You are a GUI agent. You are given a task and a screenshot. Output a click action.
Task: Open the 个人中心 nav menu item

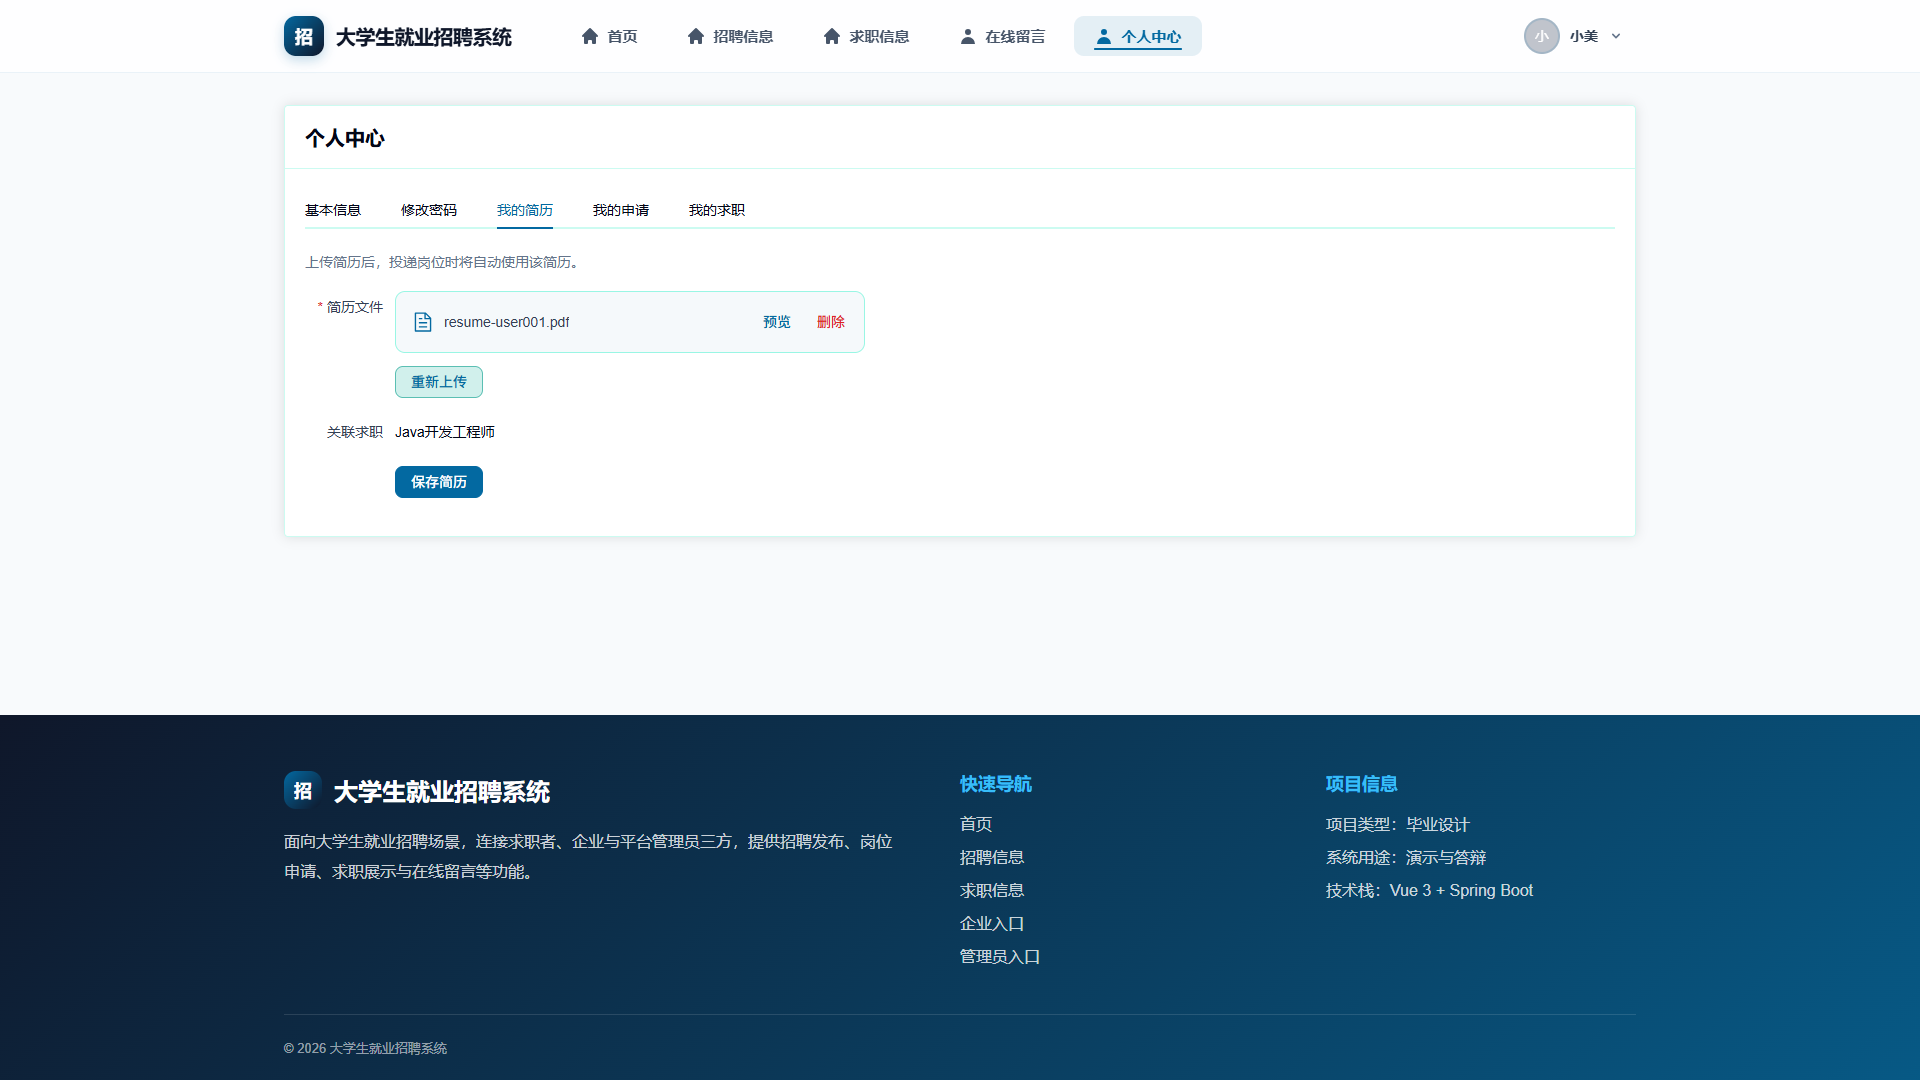pyautogui.click(x=1138, y=36)
